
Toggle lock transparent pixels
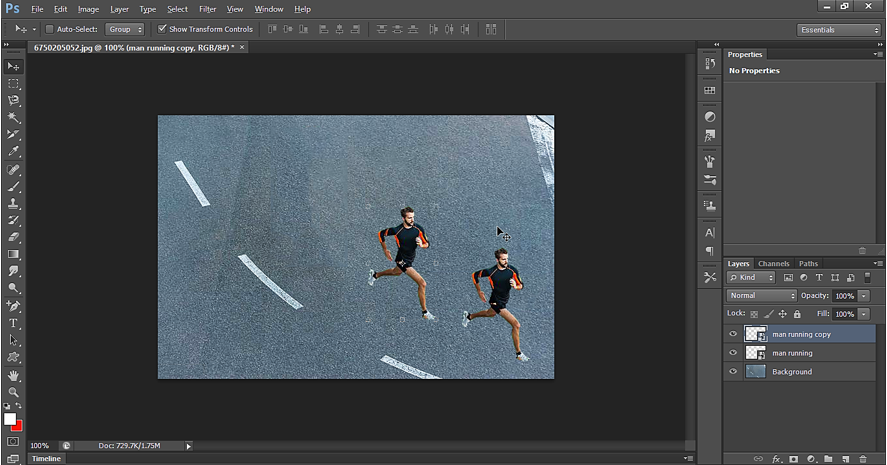(x=754, y=314)
